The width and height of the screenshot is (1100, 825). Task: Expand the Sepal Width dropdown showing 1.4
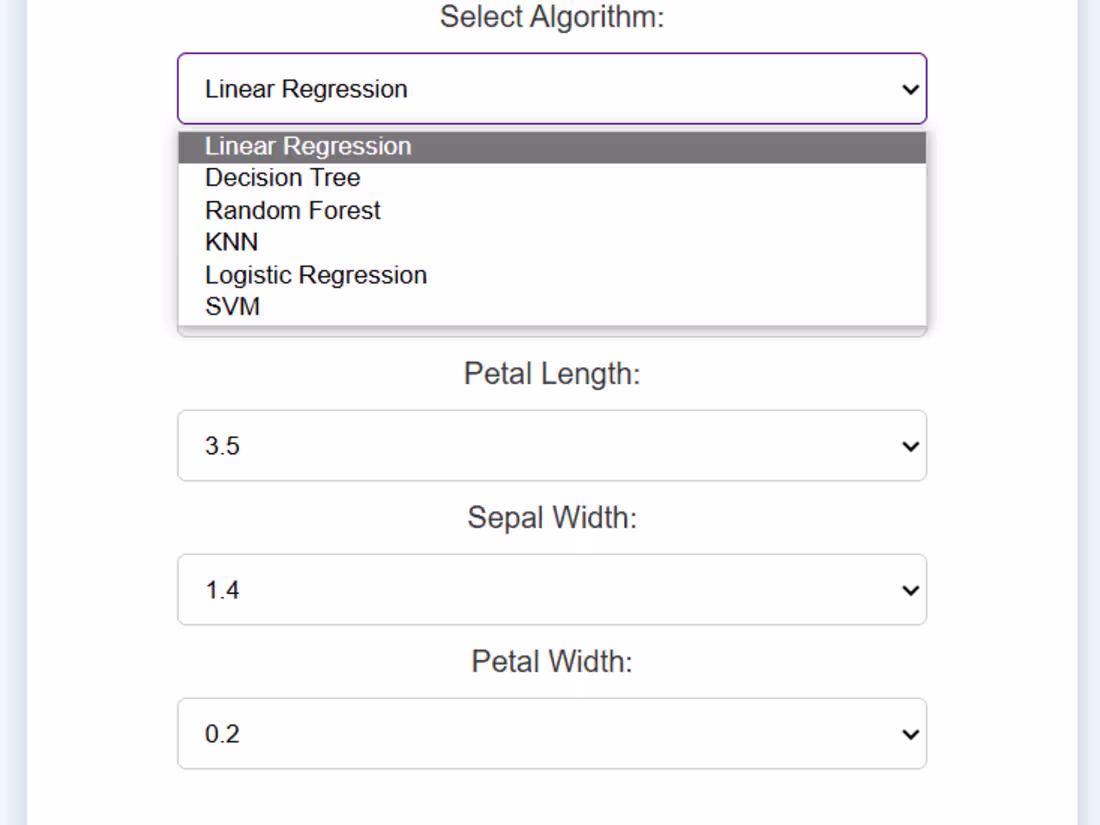pos(550,590)
